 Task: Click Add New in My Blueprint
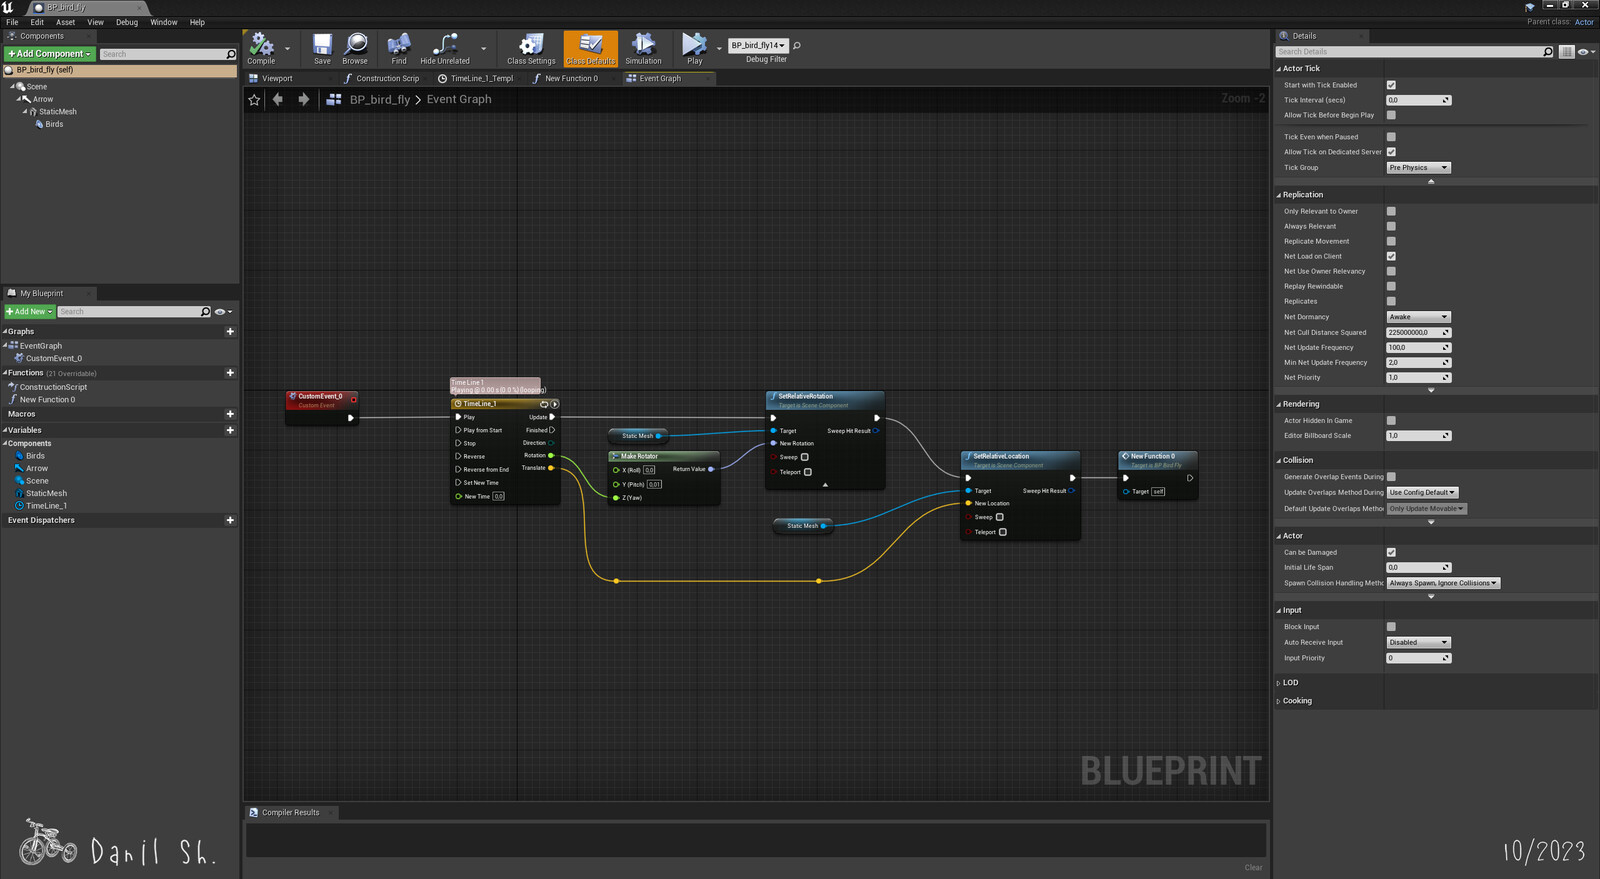point(29,311)
